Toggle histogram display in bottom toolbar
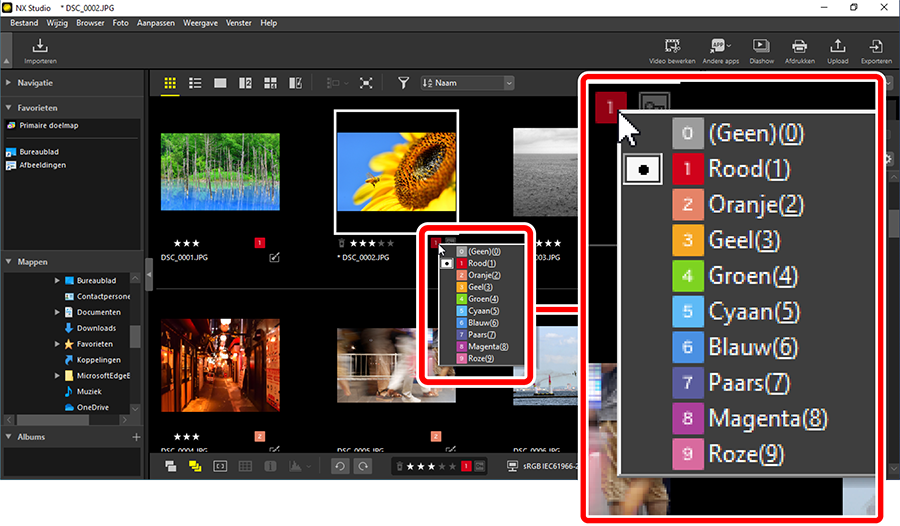The height and width of the screenshot is (526, 900). pyautogui.click(x=295, y=466)
